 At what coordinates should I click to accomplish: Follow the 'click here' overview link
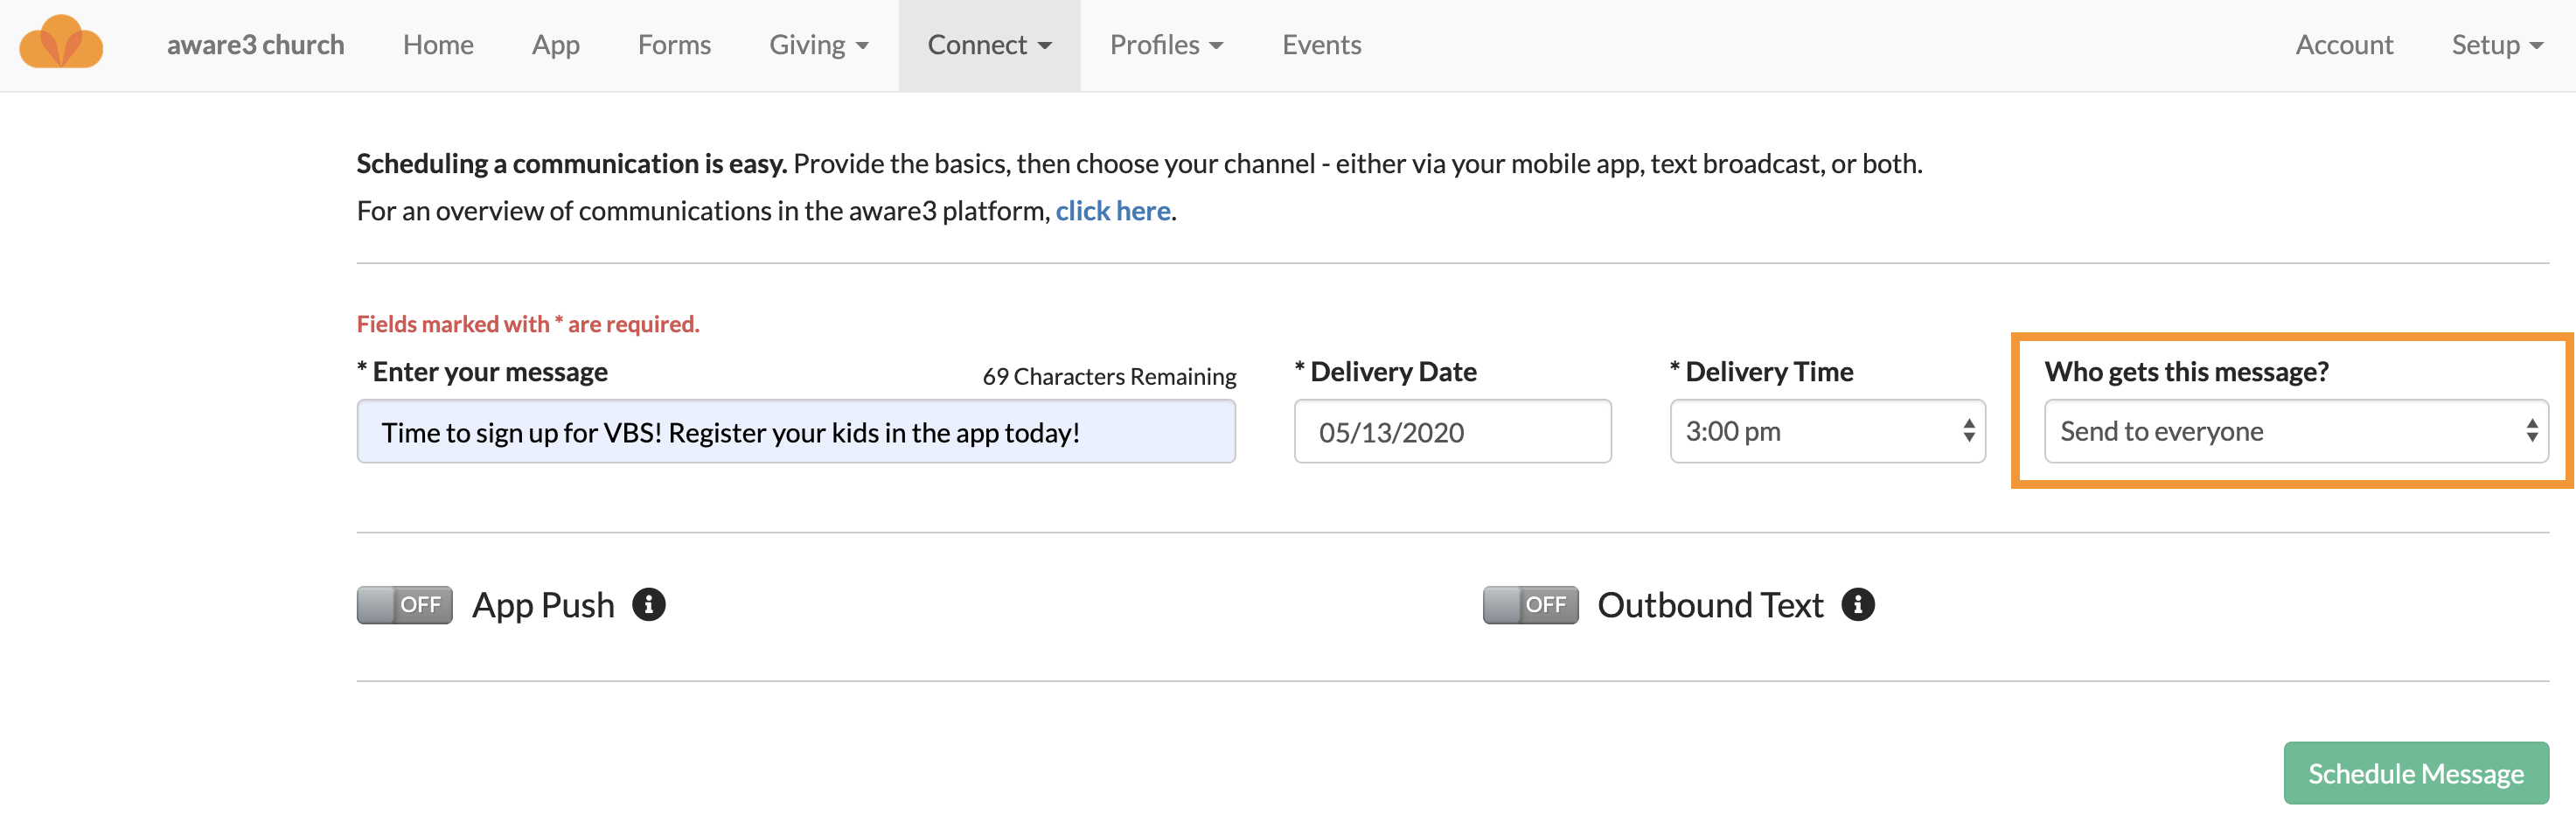[1113, 210]
